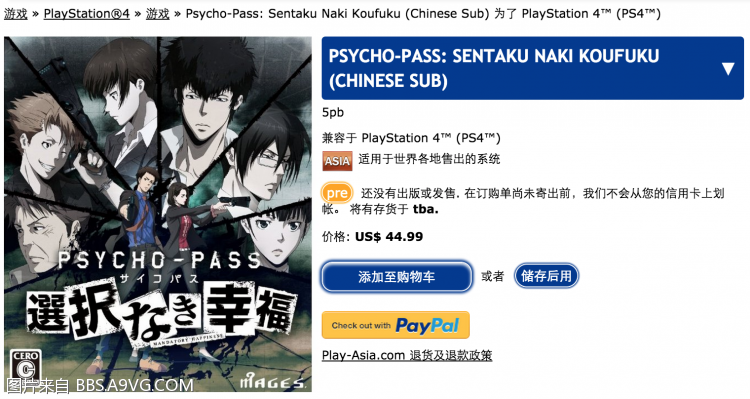The width and height of the screenshot is (750, 399).
Task: Go to PlayStation®4 breadcrumb link
Action: [x=87, y=13]
